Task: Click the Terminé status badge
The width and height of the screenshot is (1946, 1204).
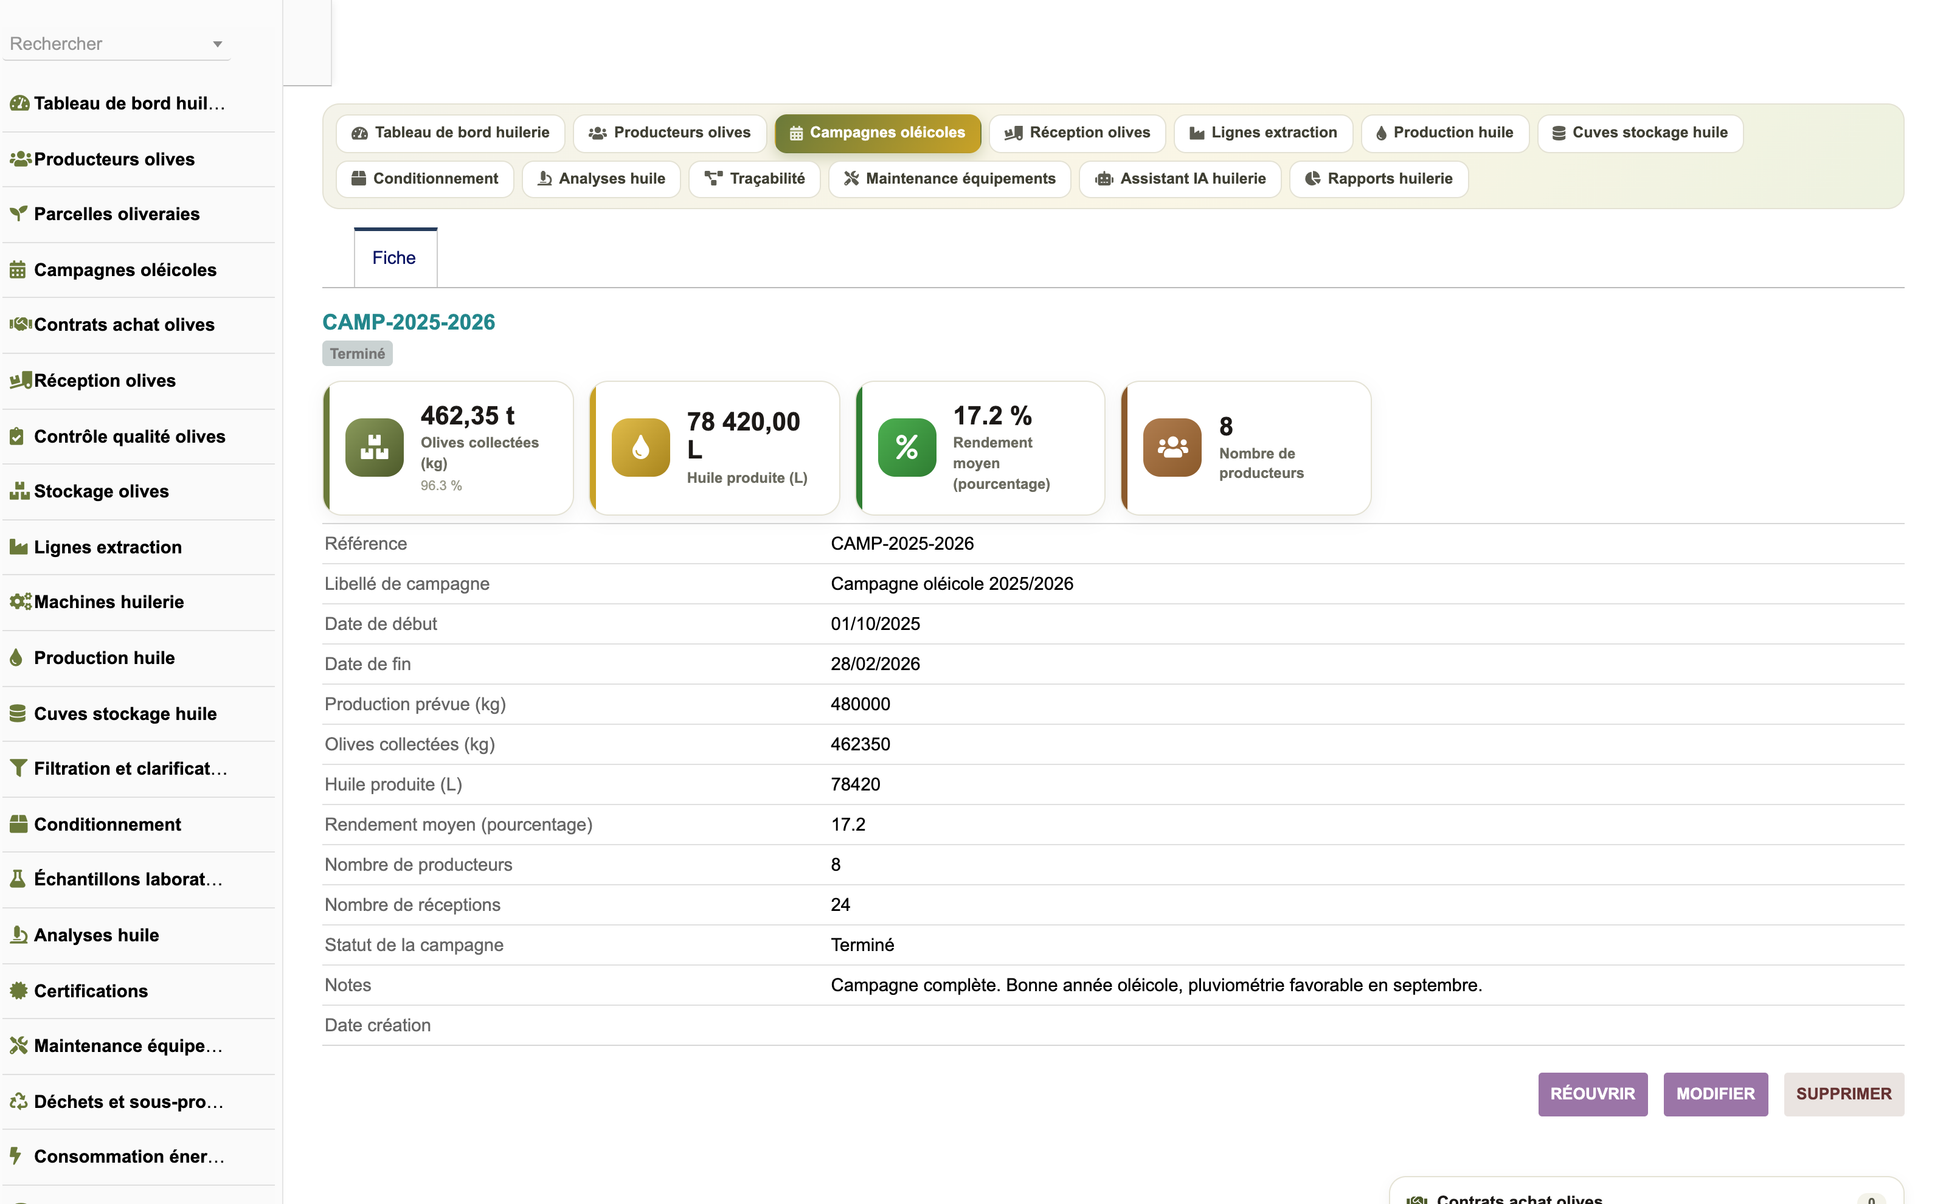Action: point(357,354)
